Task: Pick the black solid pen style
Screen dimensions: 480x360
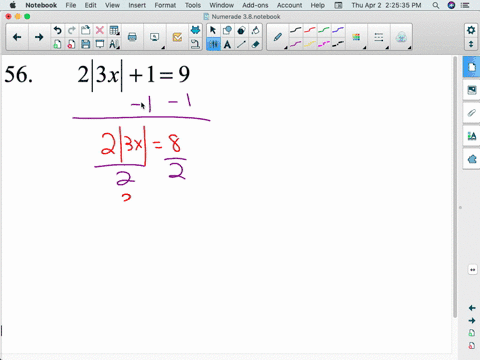Action: pyautogui.click(x=295, y=30)
